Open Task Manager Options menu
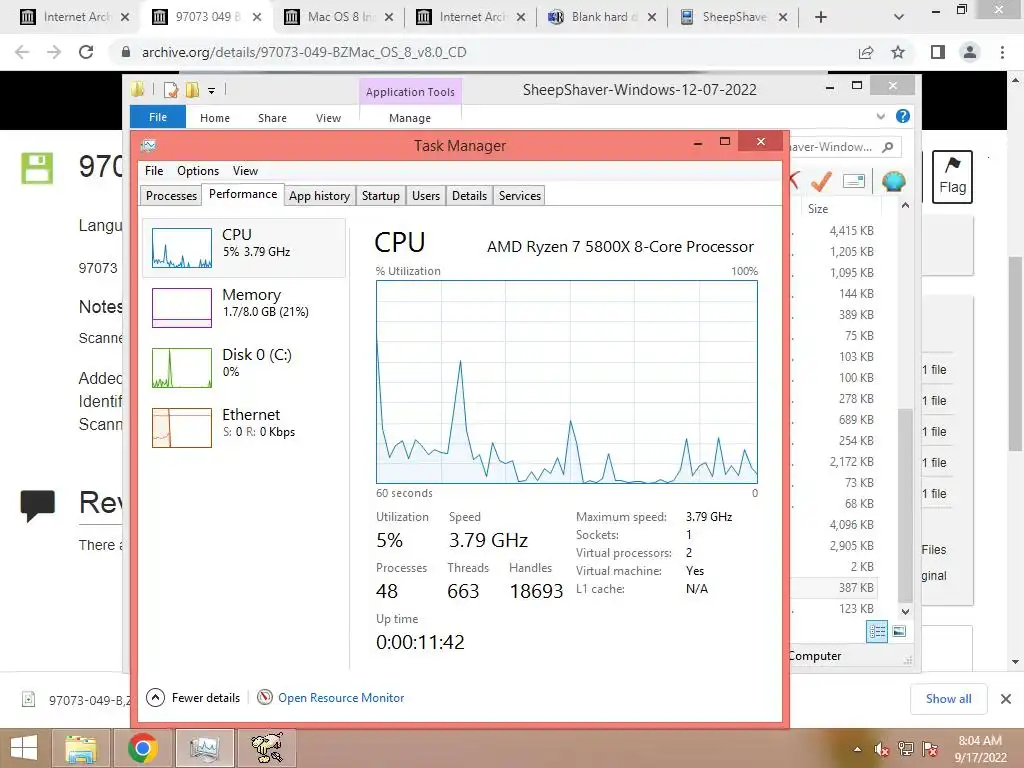Screen dimensions: 1024x768 (198, 170)
